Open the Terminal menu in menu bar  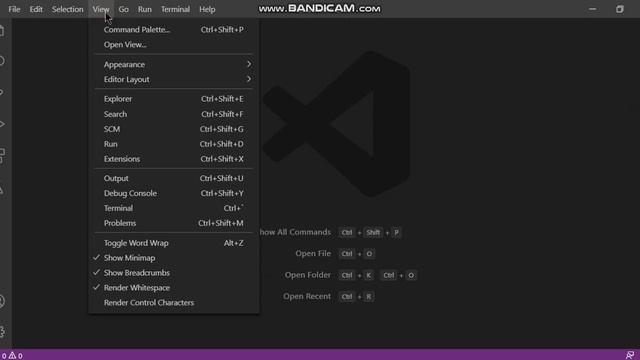tap(175, 9)
